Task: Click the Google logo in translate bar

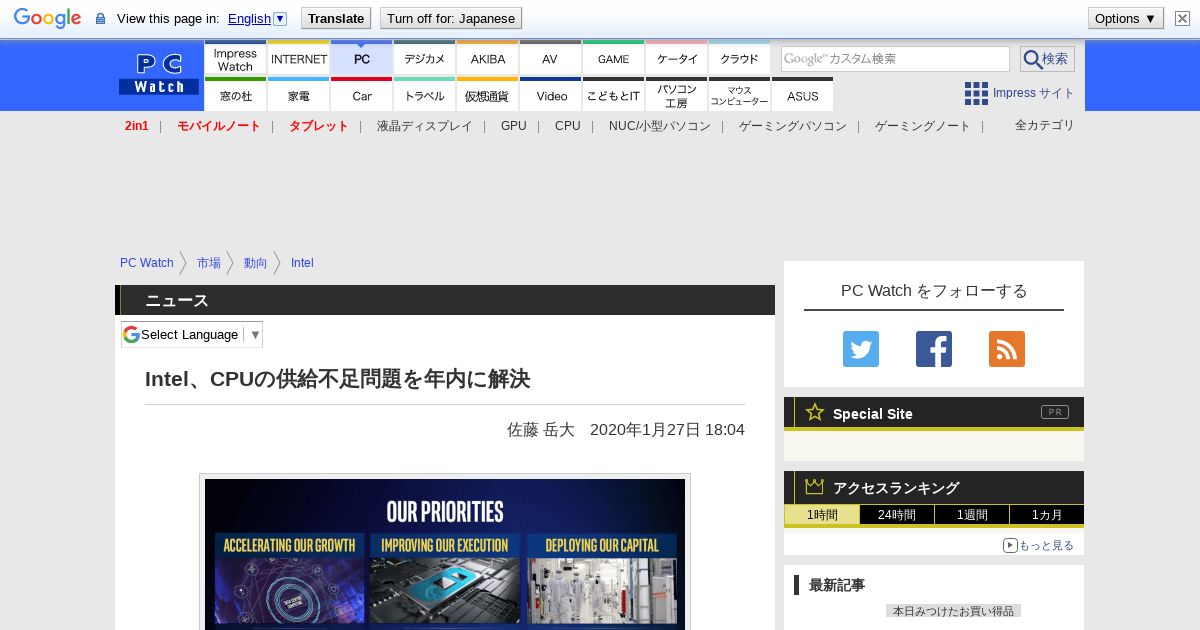Action: coord(47,18)
